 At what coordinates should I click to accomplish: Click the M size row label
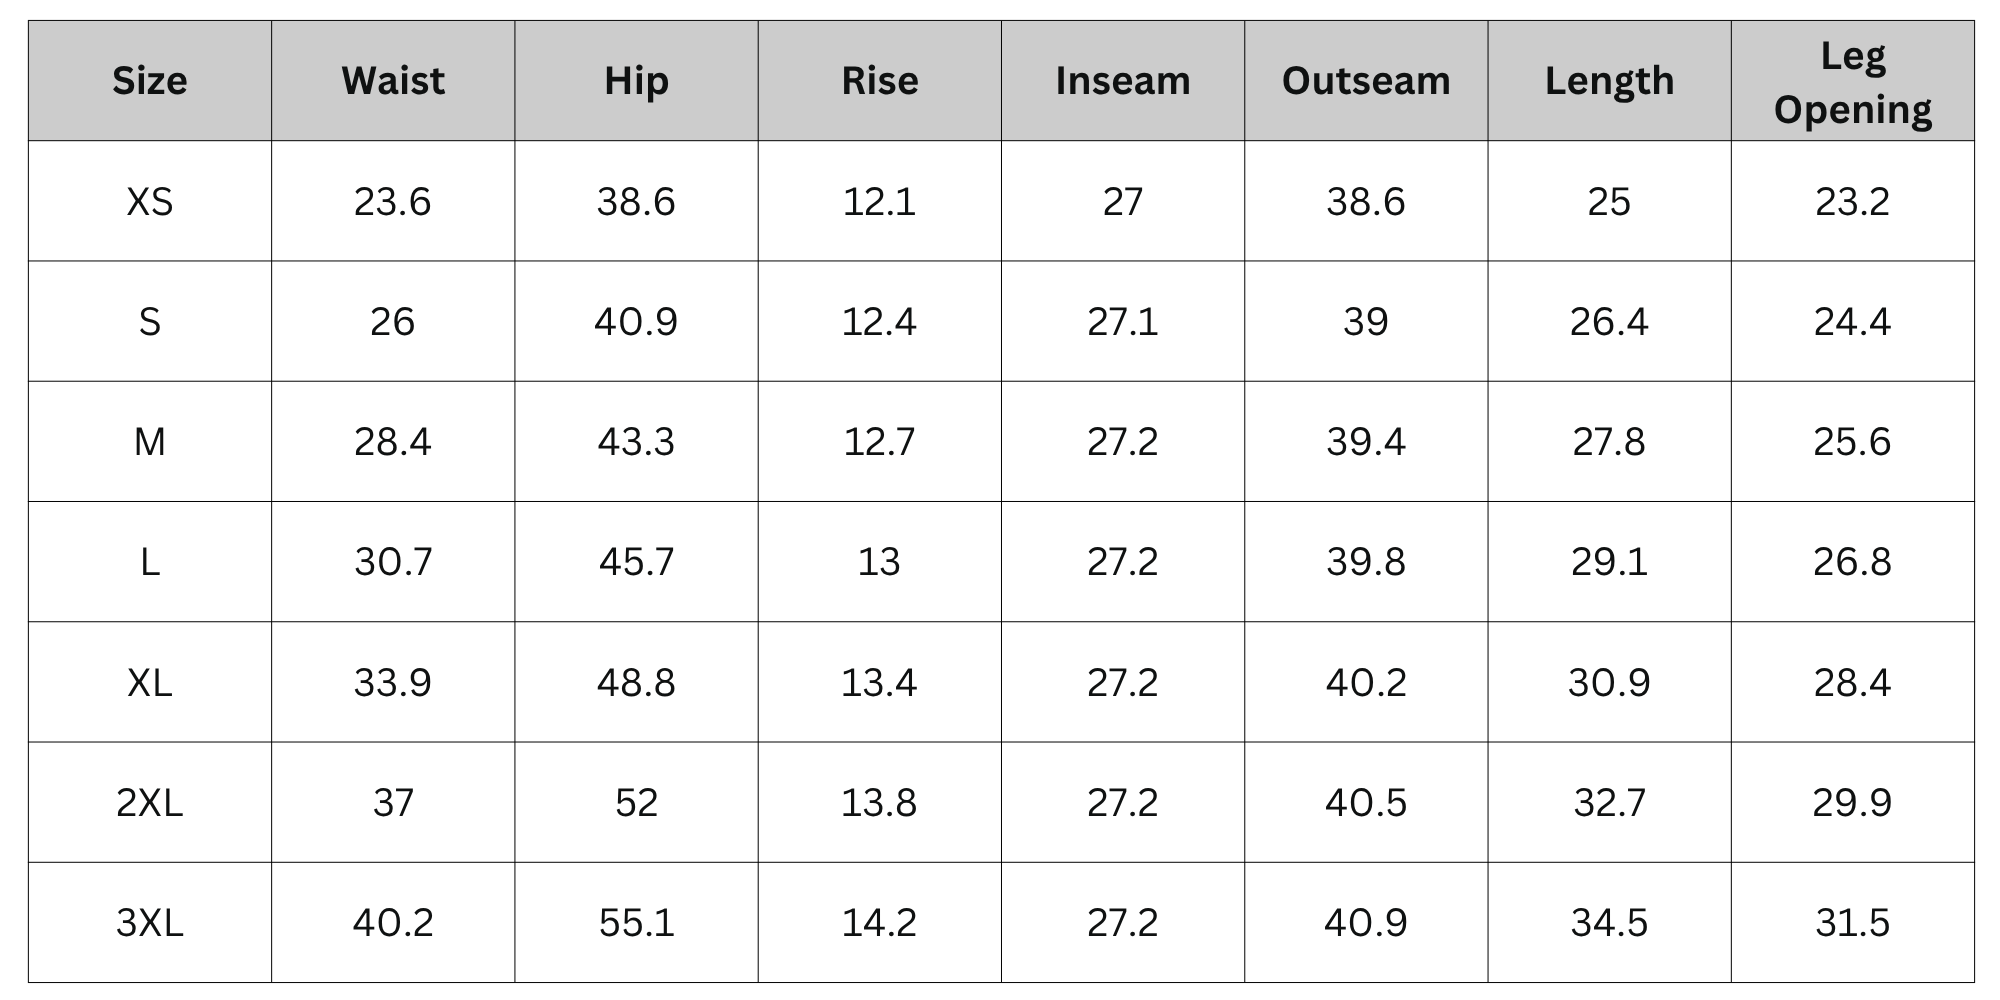click(150, 442)
